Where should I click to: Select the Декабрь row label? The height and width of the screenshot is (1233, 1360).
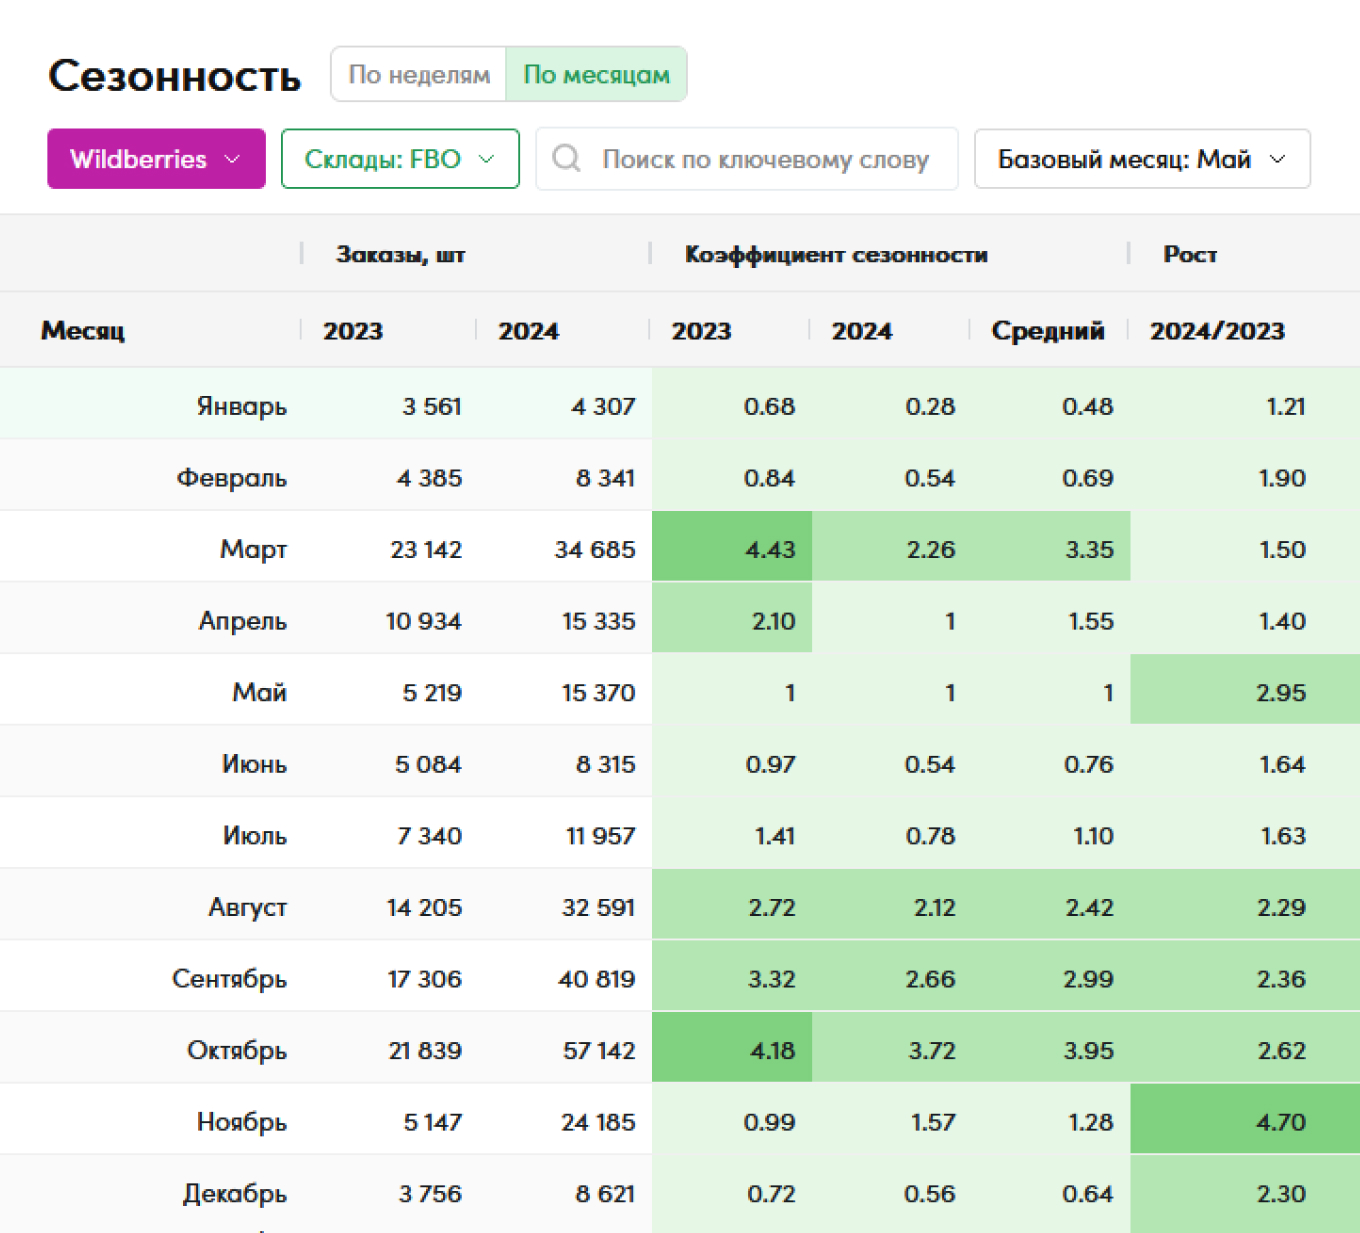(234, 1193)
